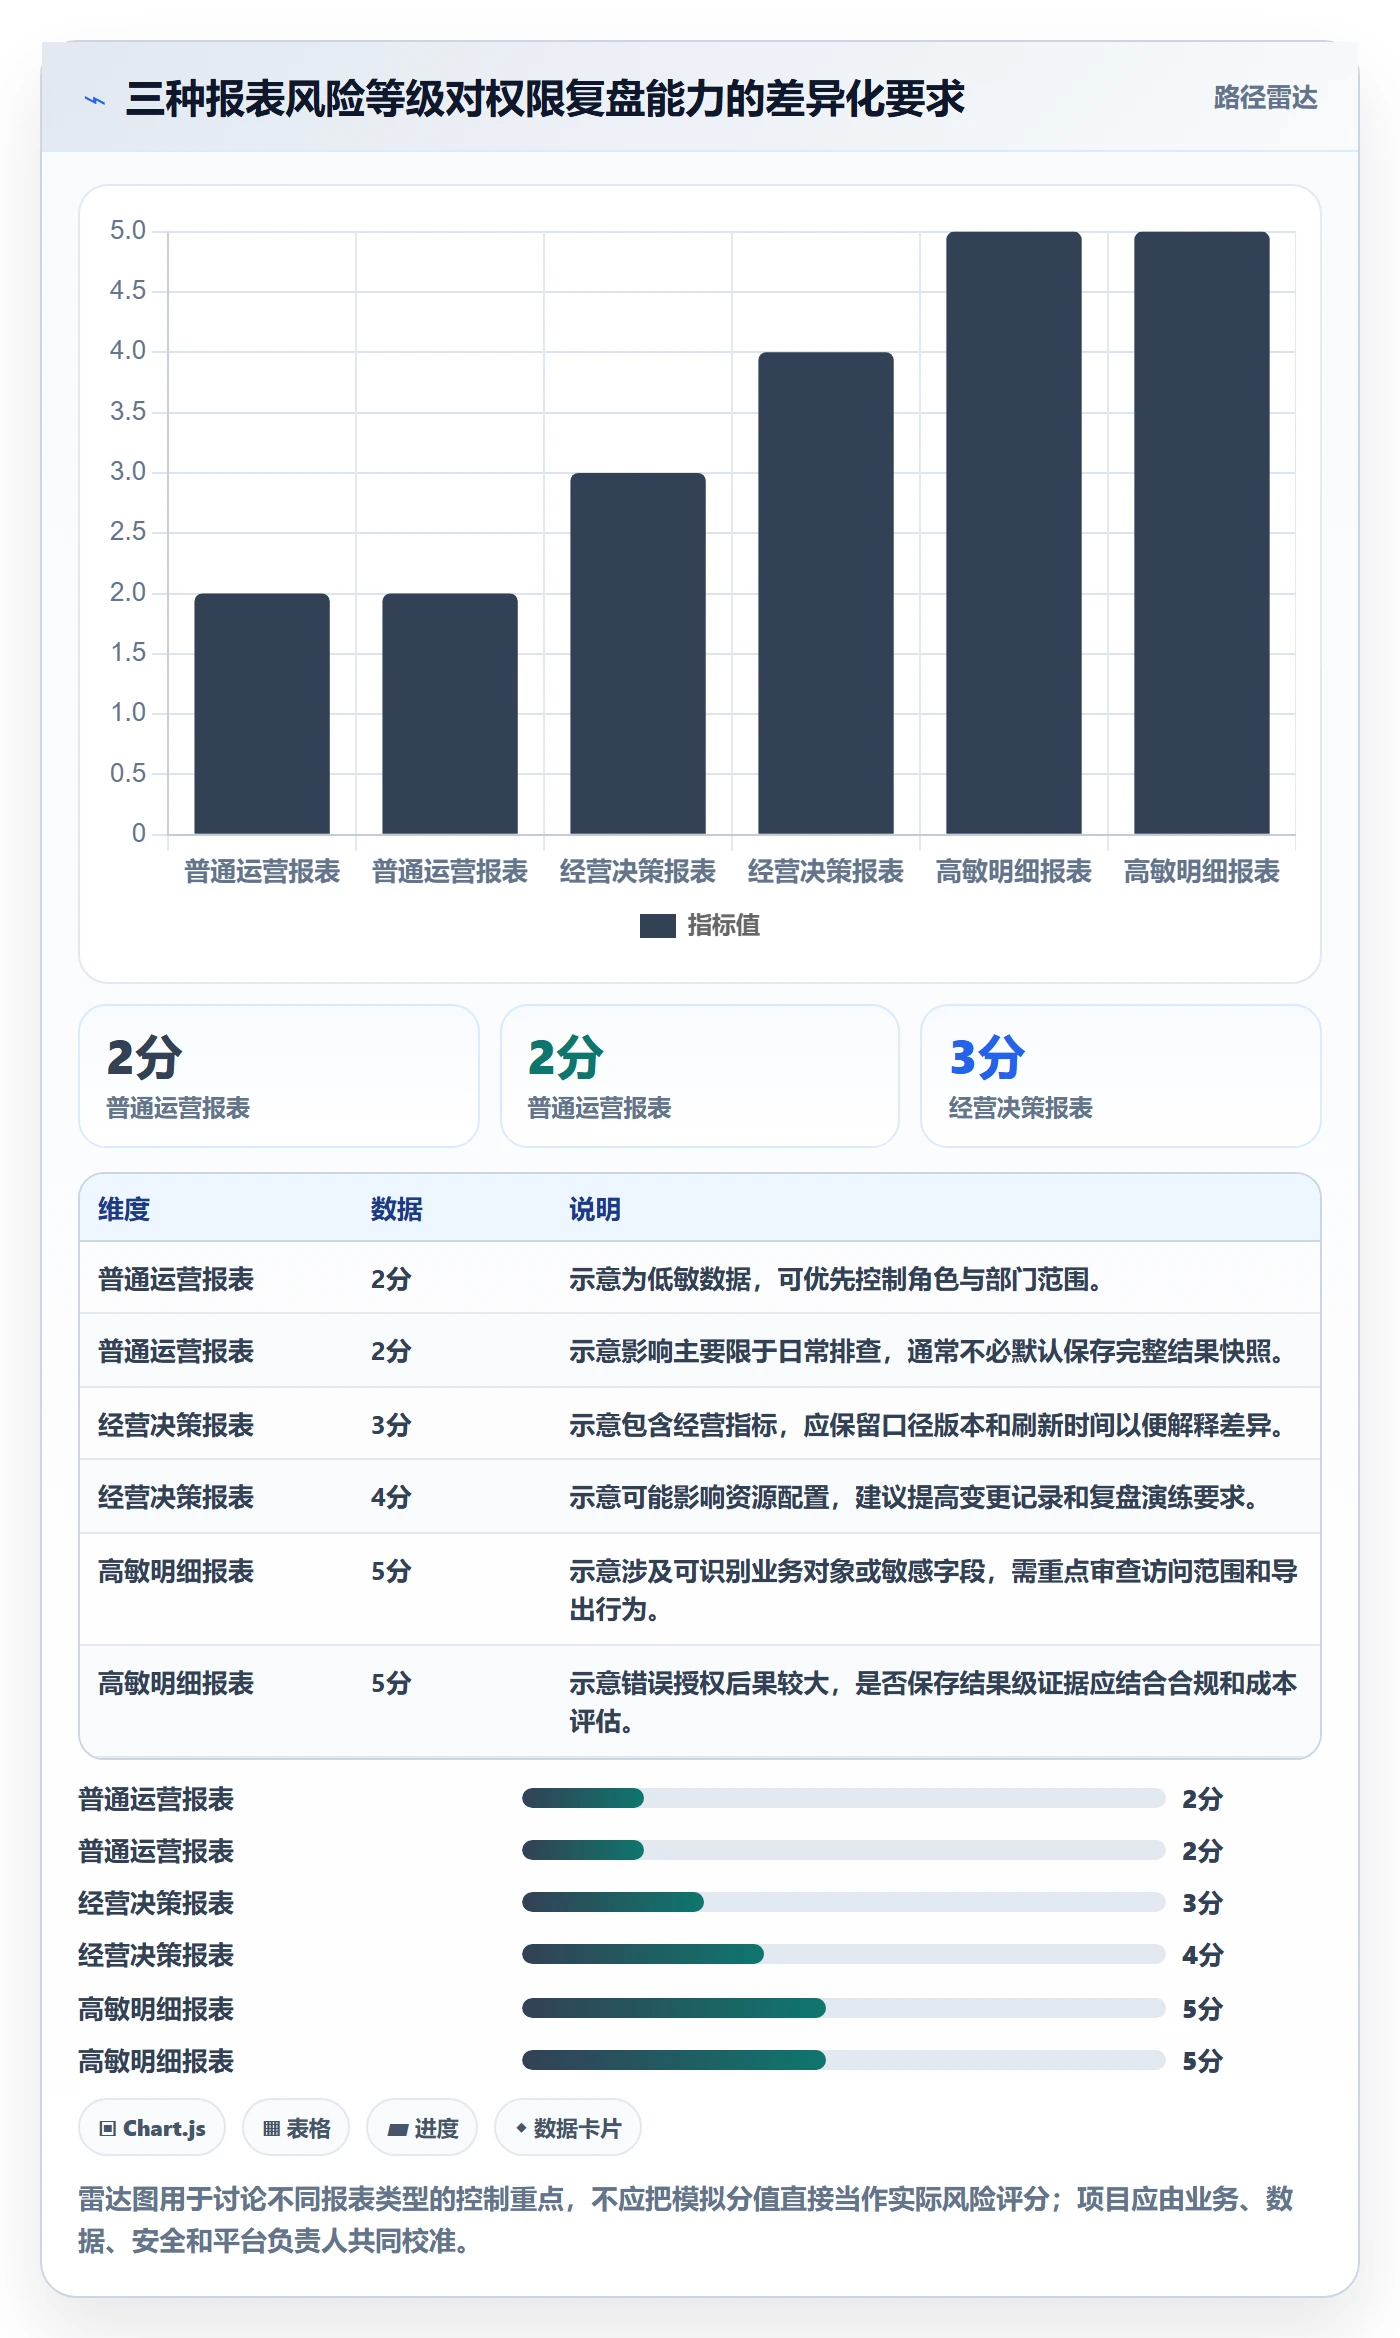
Task: Click the lightning icon beside the title
Action: coord(95,100)
